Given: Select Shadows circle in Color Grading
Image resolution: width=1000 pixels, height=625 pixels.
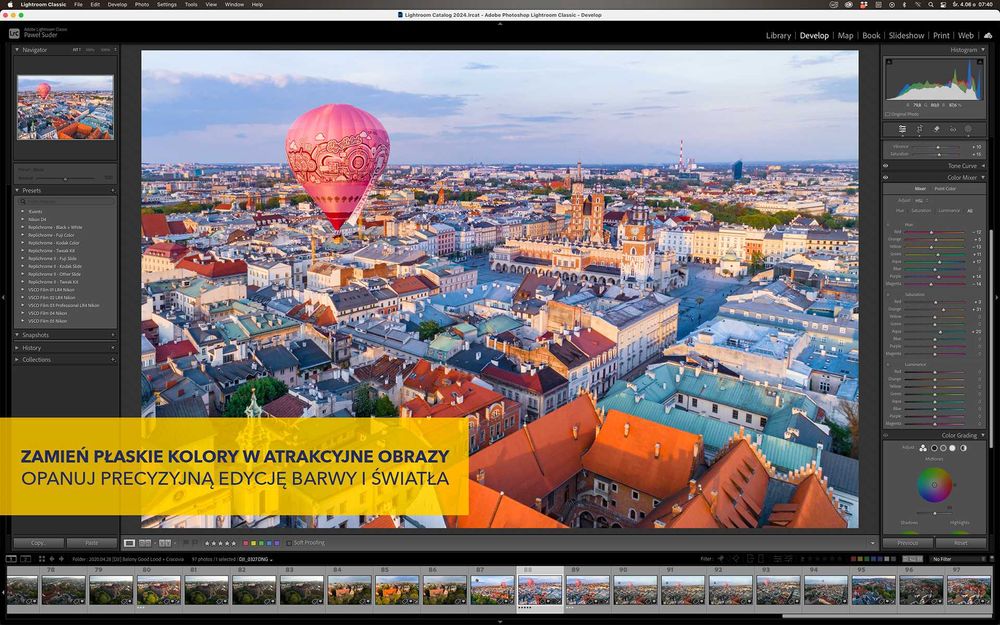Looking at the screenshot, I should pyautogui.click(x=934, y=448).
